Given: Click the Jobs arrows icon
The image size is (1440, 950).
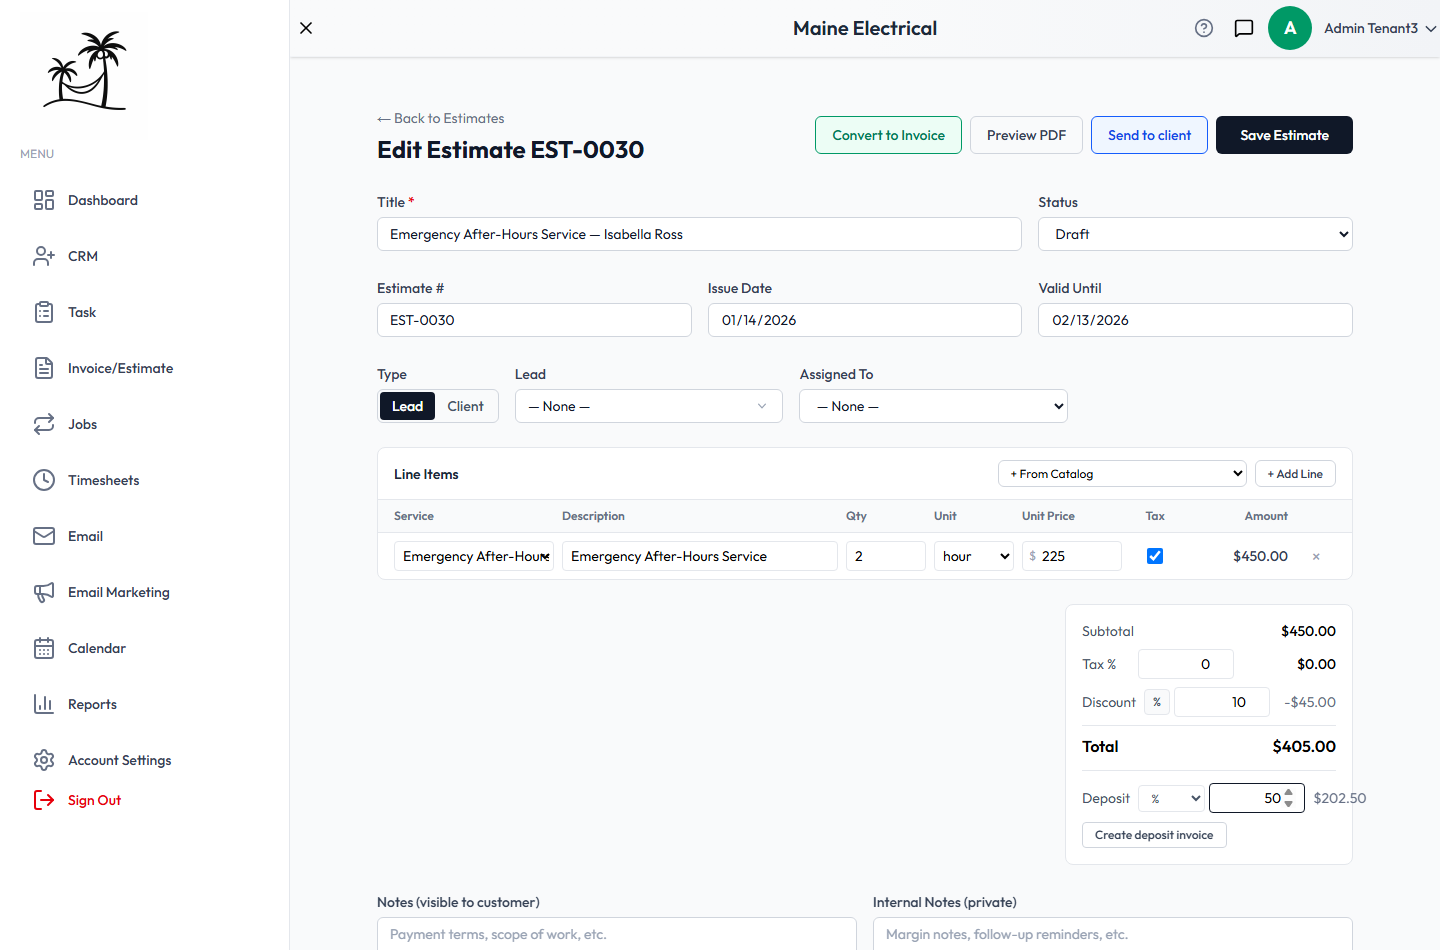Looking at the screenshot, I should (44, 424).
